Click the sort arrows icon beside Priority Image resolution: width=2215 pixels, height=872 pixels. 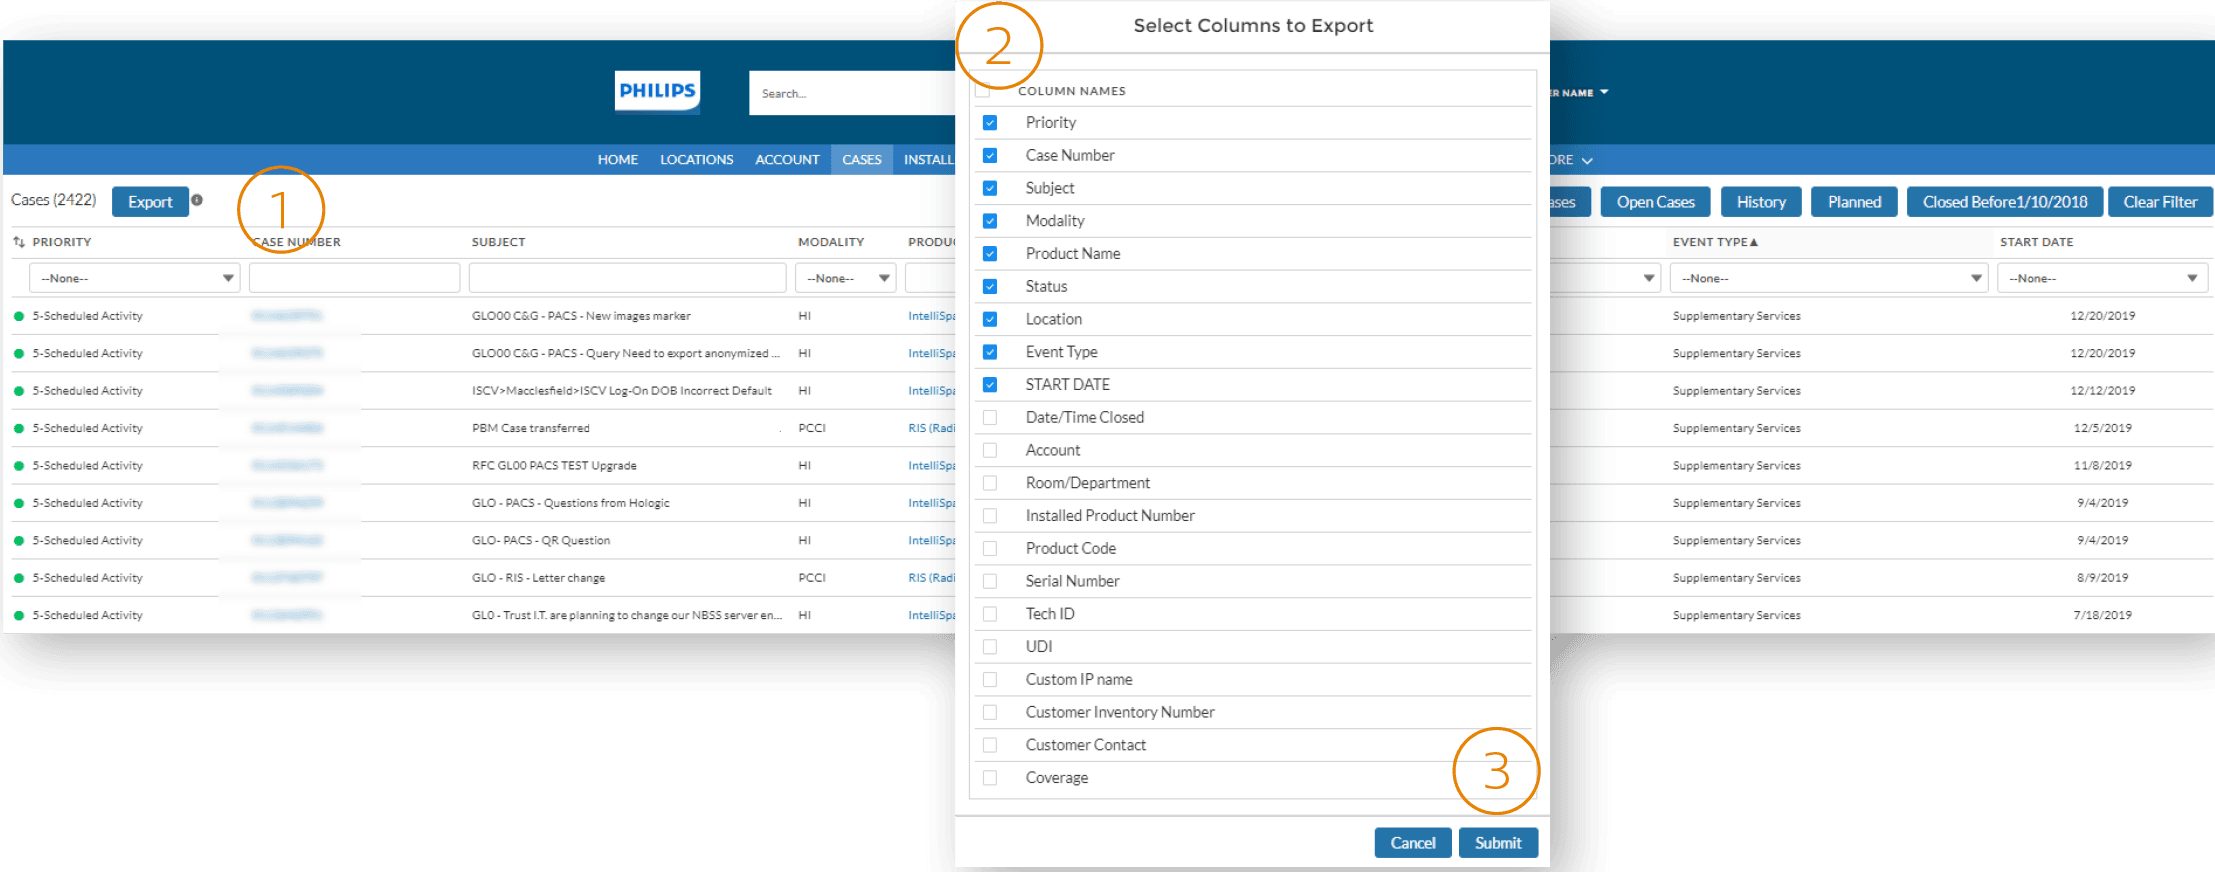(19, 242)
